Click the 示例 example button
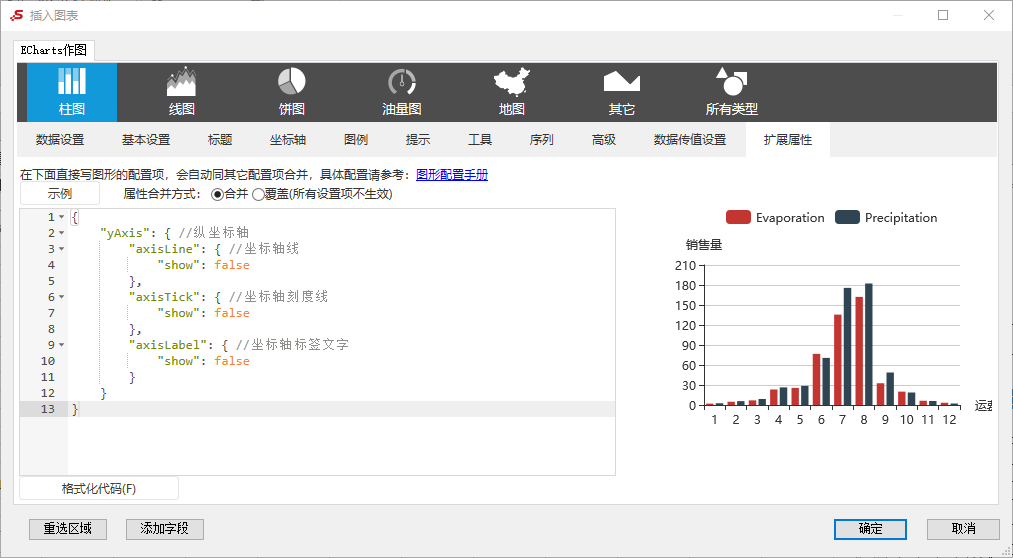Viewport: 1013px width, 558px height. pos(60,194)
